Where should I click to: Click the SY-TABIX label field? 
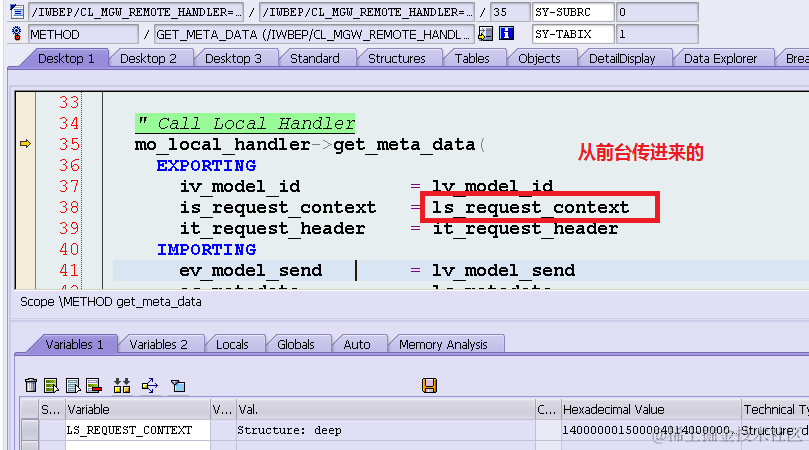[x=573, y=35]
